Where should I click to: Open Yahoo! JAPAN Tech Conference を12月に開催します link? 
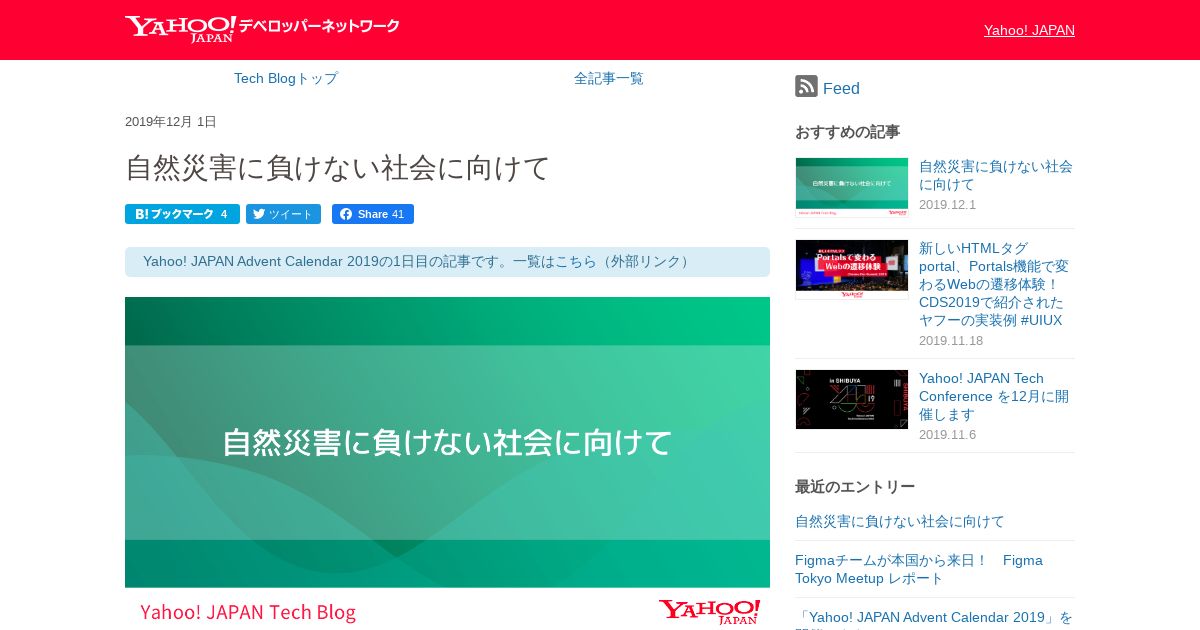(x=994, y=396)
